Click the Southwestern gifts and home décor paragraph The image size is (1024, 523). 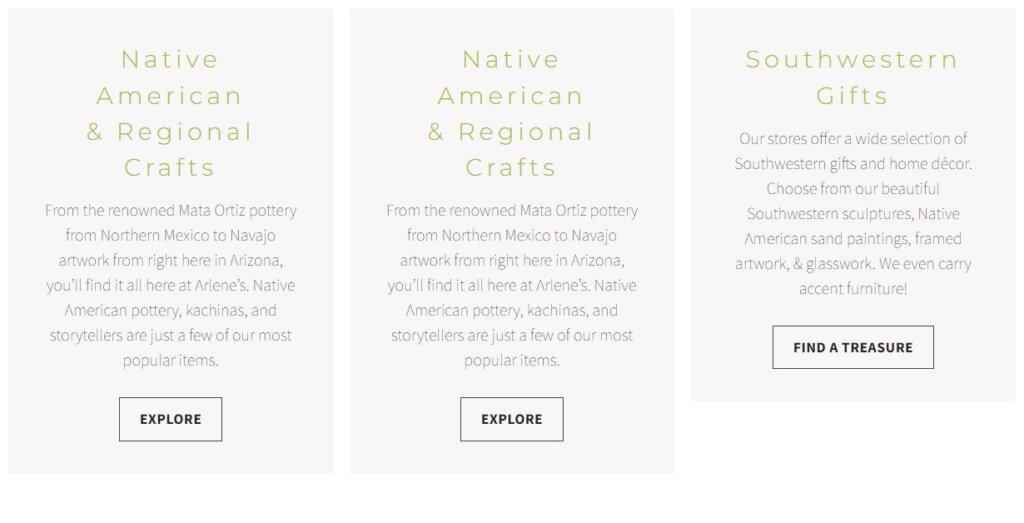click(853, 213)
